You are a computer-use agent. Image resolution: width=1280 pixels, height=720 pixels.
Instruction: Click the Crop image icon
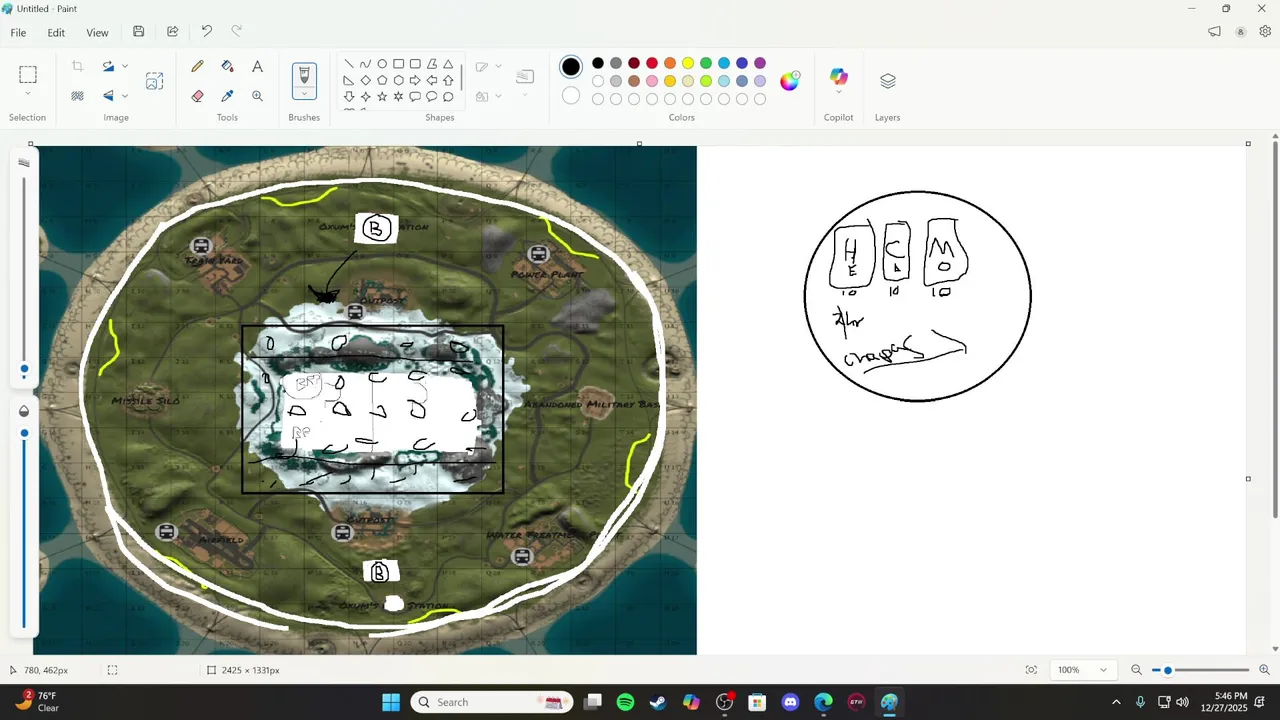(77, 66)
